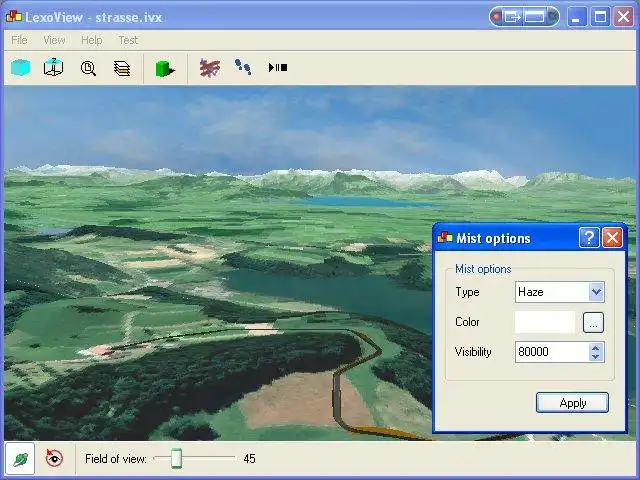Screen dimensions: 640x480
Task: Click the red dot in the title bar pill
Action: tap(497, 17)
